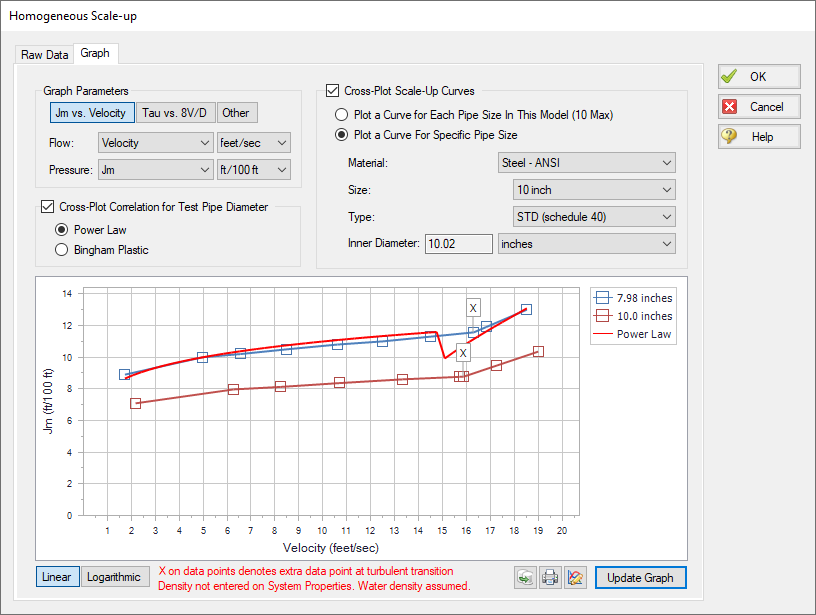Click the last blue data point near 18.5 ft/sec

tap(526, 309)
